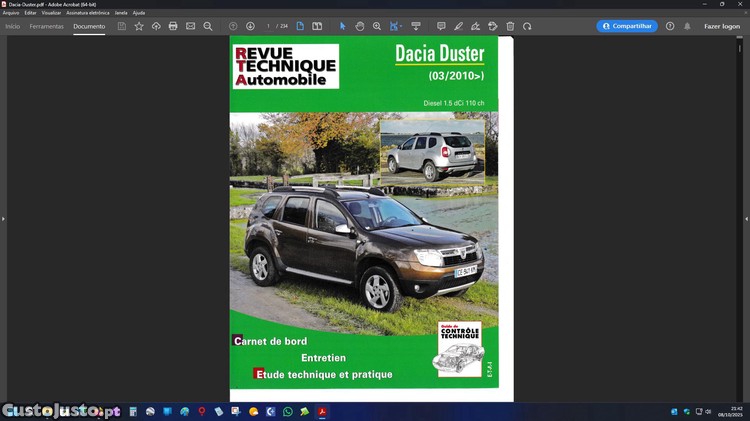Screen dimensions: 750x421
Task: Open WhatsApp from the taskbar
Action: (x=288, y=411)
